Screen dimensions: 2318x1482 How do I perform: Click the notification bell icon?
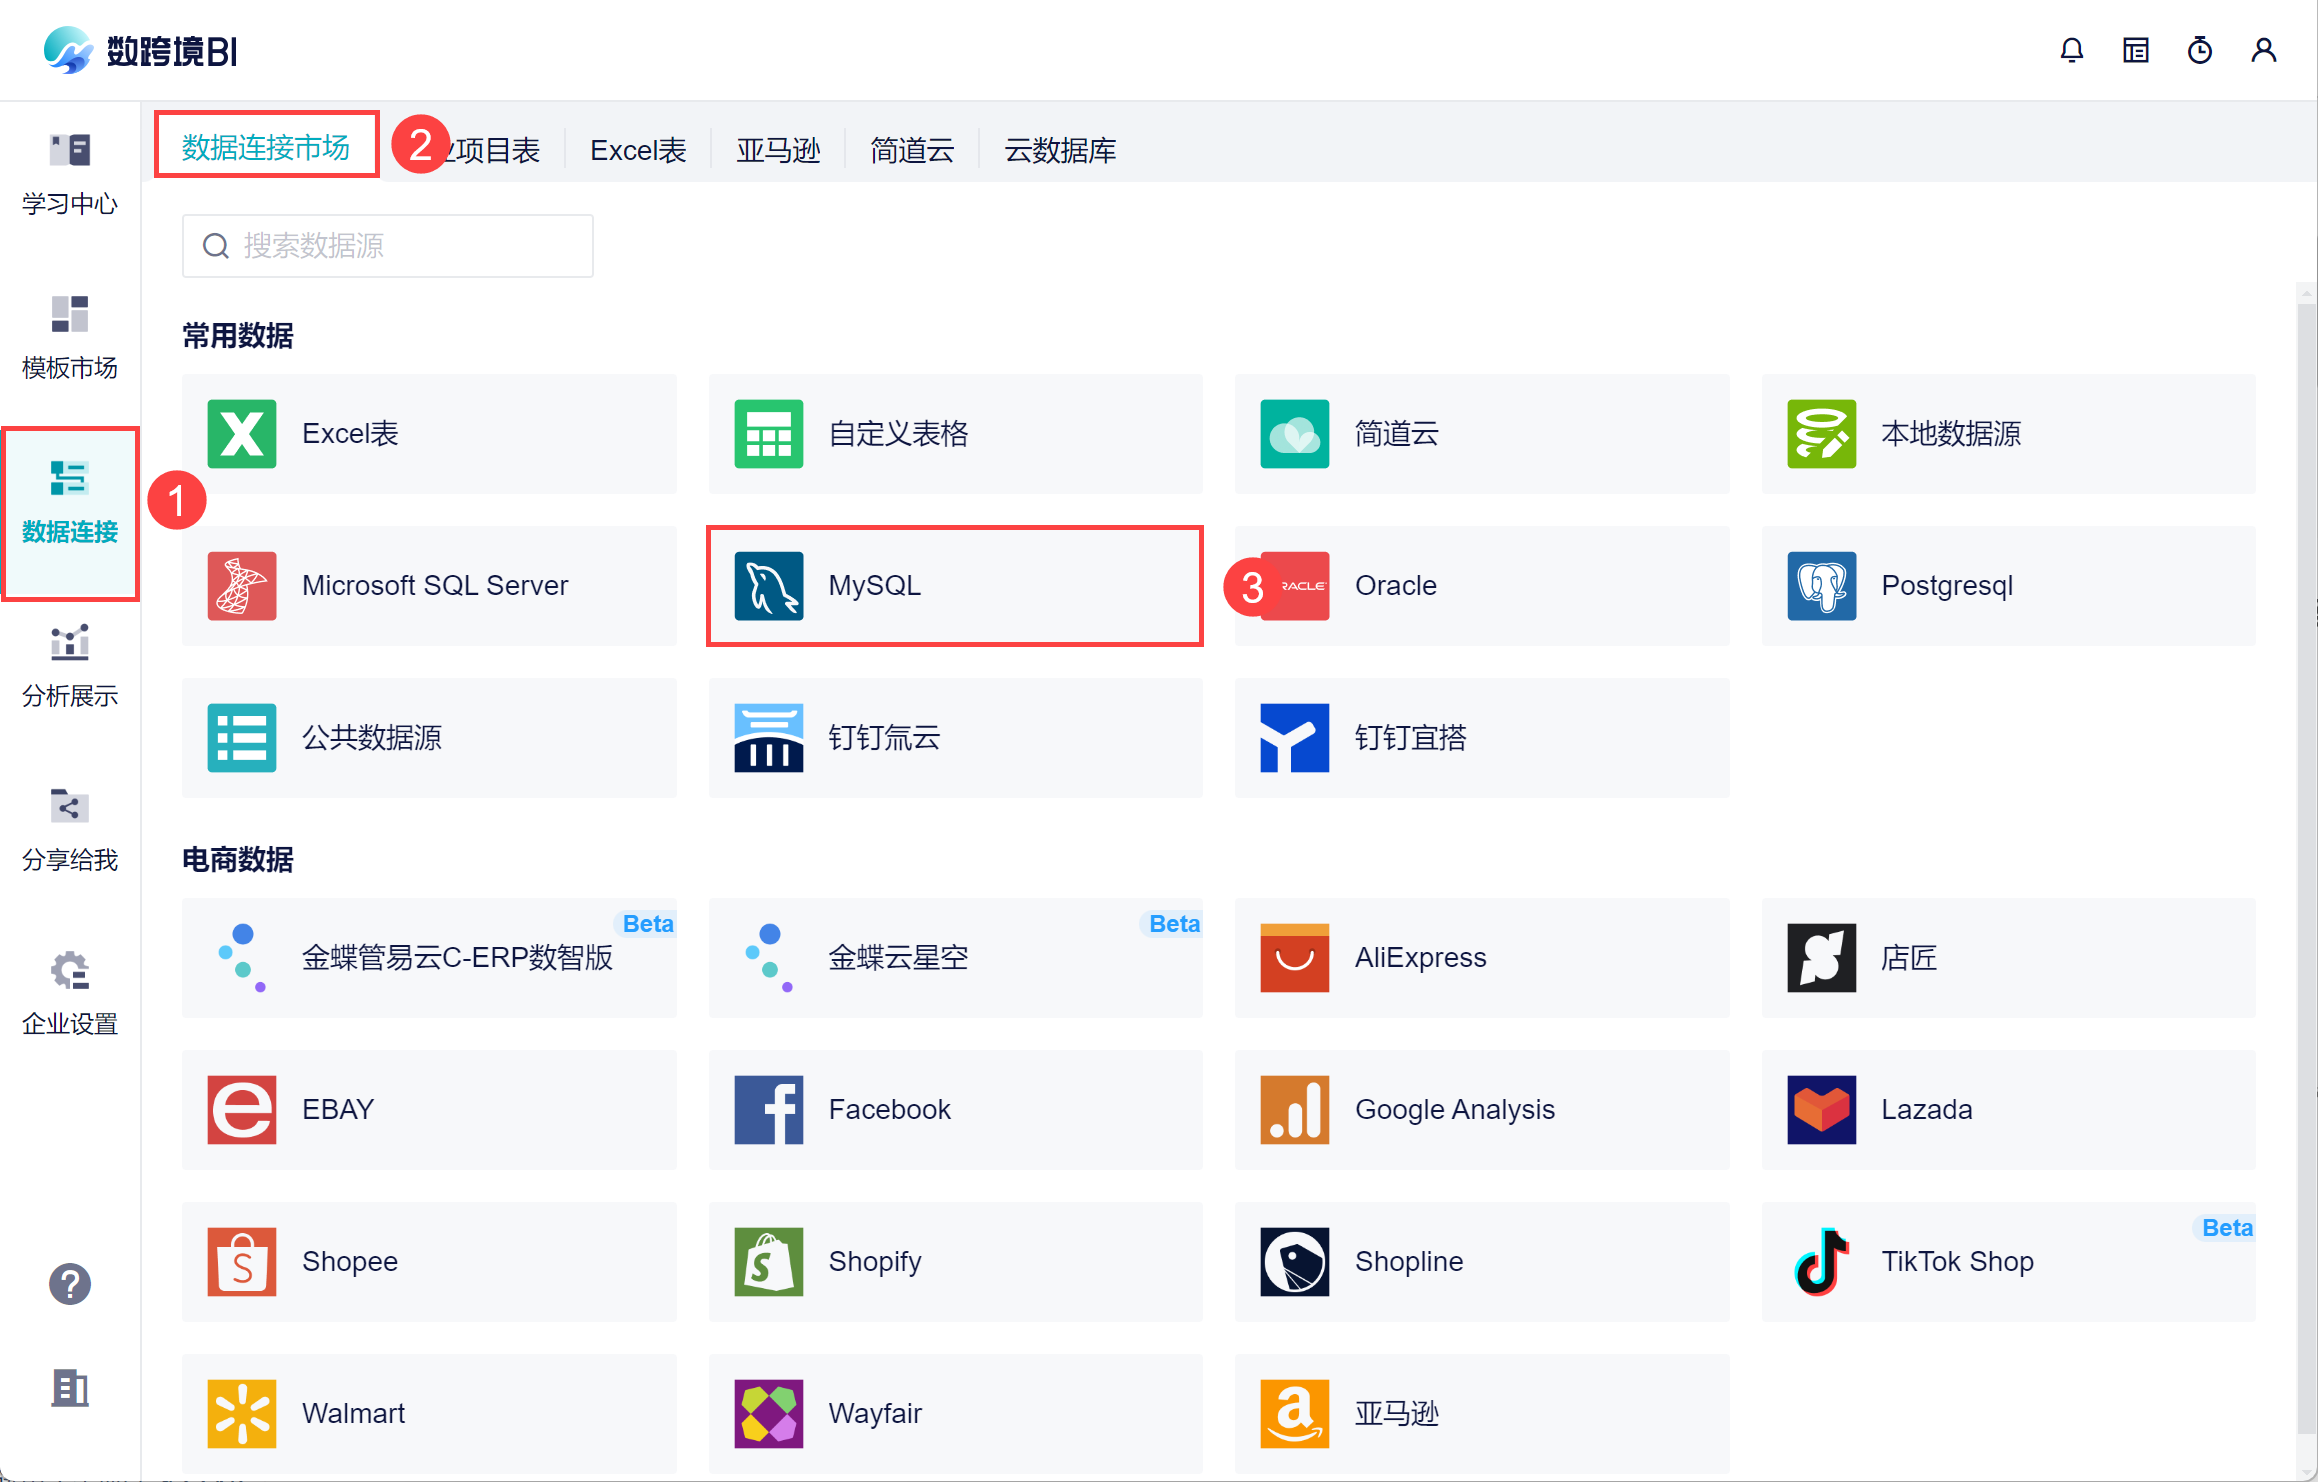click(x=2071, y=50)
